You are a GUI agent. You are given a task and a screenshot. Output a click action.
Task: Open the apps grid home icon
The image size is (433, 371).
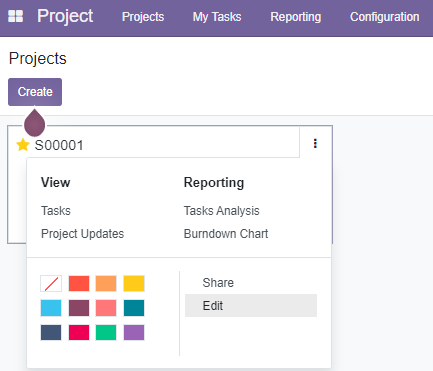tap(15, 16)
